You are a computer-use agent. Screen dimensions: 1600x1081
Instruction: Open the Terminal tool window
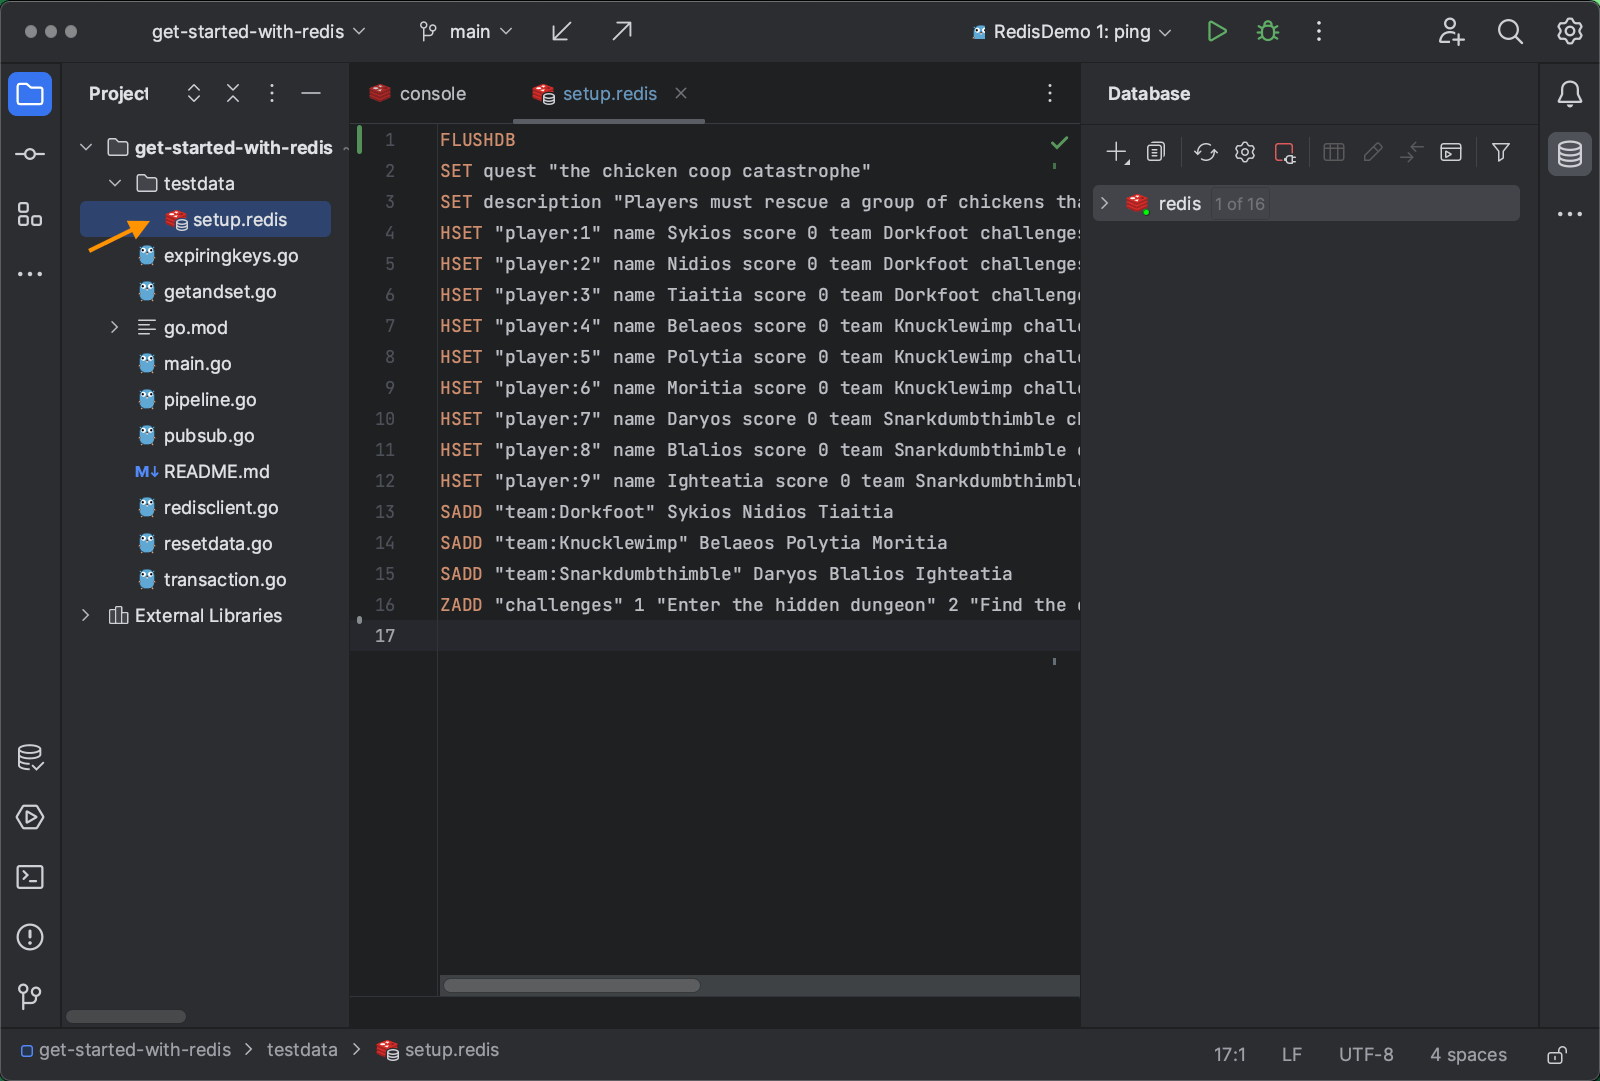30,877
